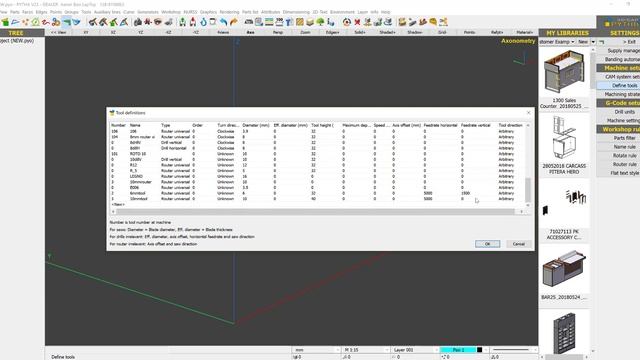Click the orange chain link toolbar icon
The width and height of the screenshot is (640, 360).
click(56, 22)
